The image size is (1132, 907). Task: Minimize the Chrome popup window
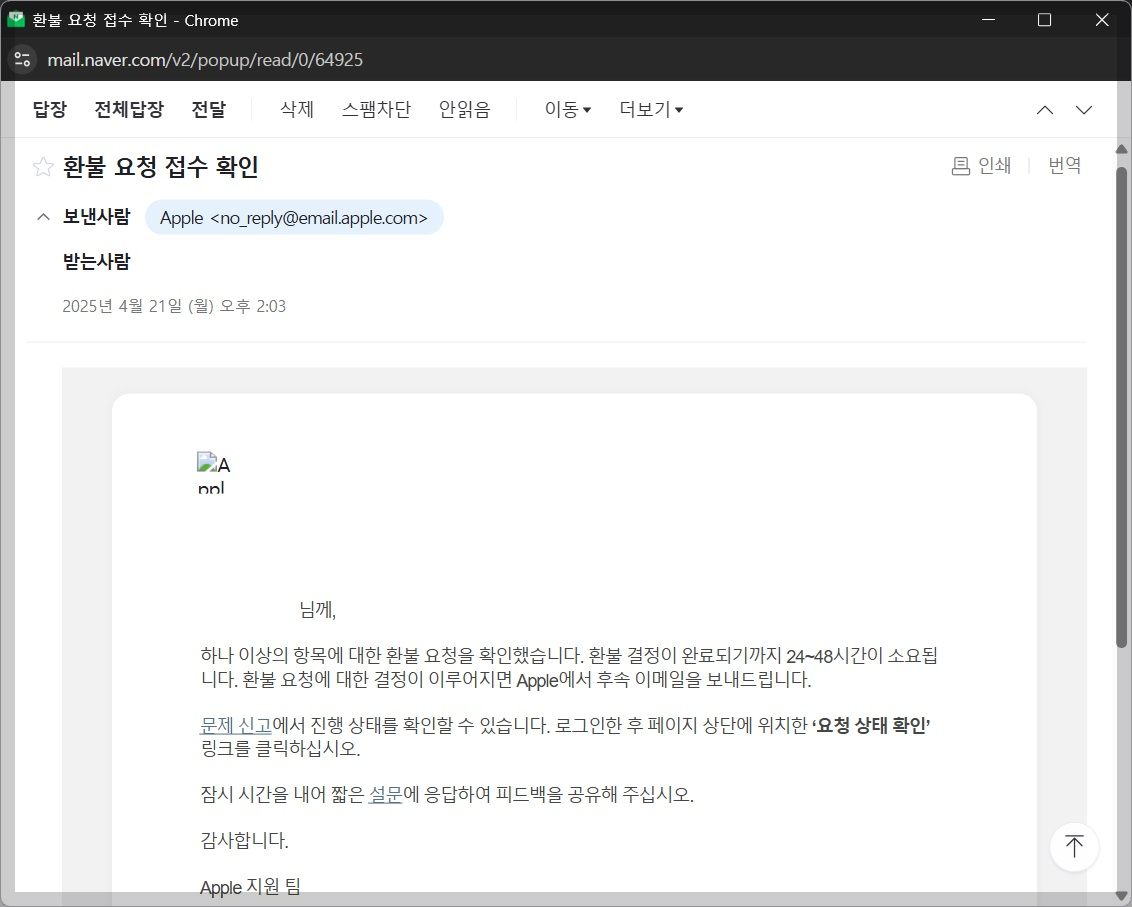pyautogui.click(x=988, y=19)
